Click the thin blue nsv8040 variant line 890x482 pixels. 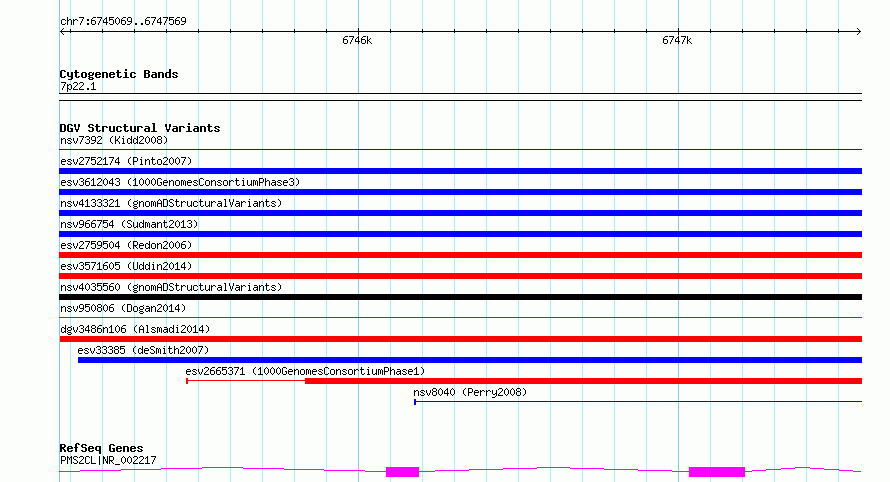point(638,402)
